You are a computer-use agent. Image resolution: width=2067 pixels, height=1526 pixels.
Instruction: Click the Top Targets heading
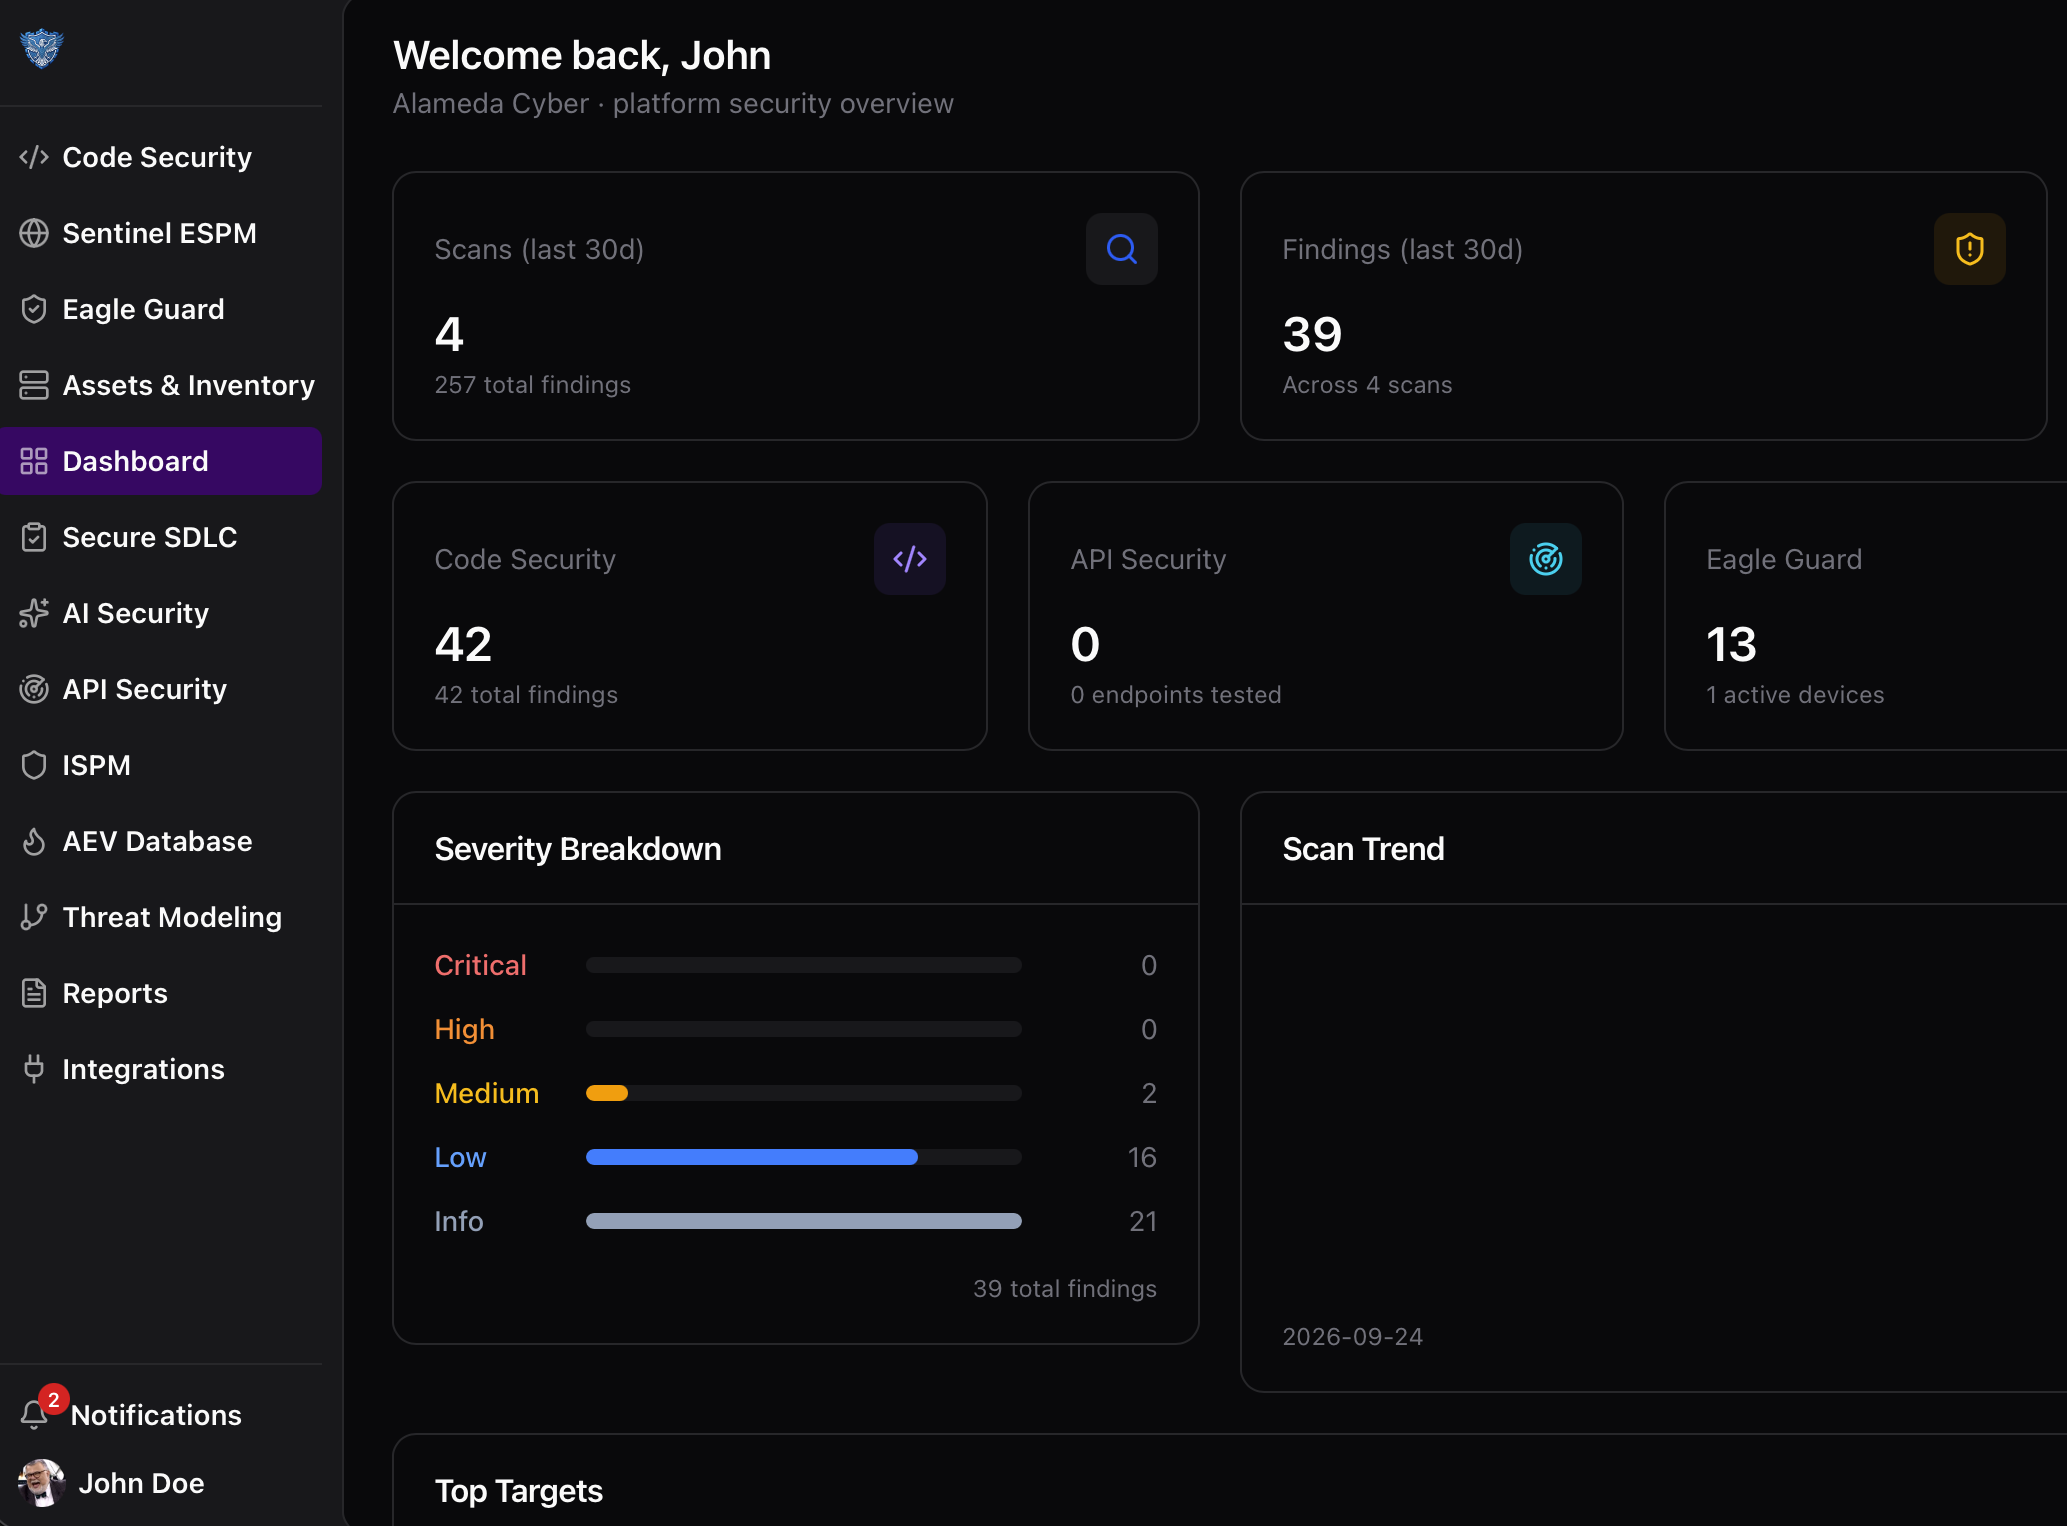518,1491
